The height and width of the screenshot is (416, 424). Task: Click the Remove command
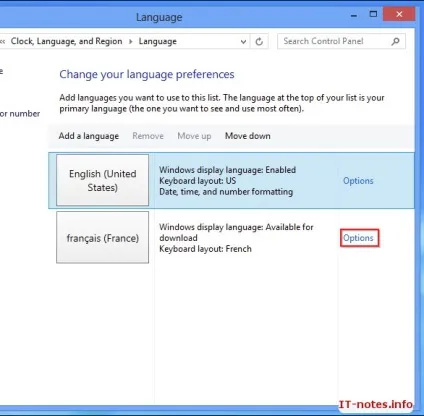click(148, 136)
